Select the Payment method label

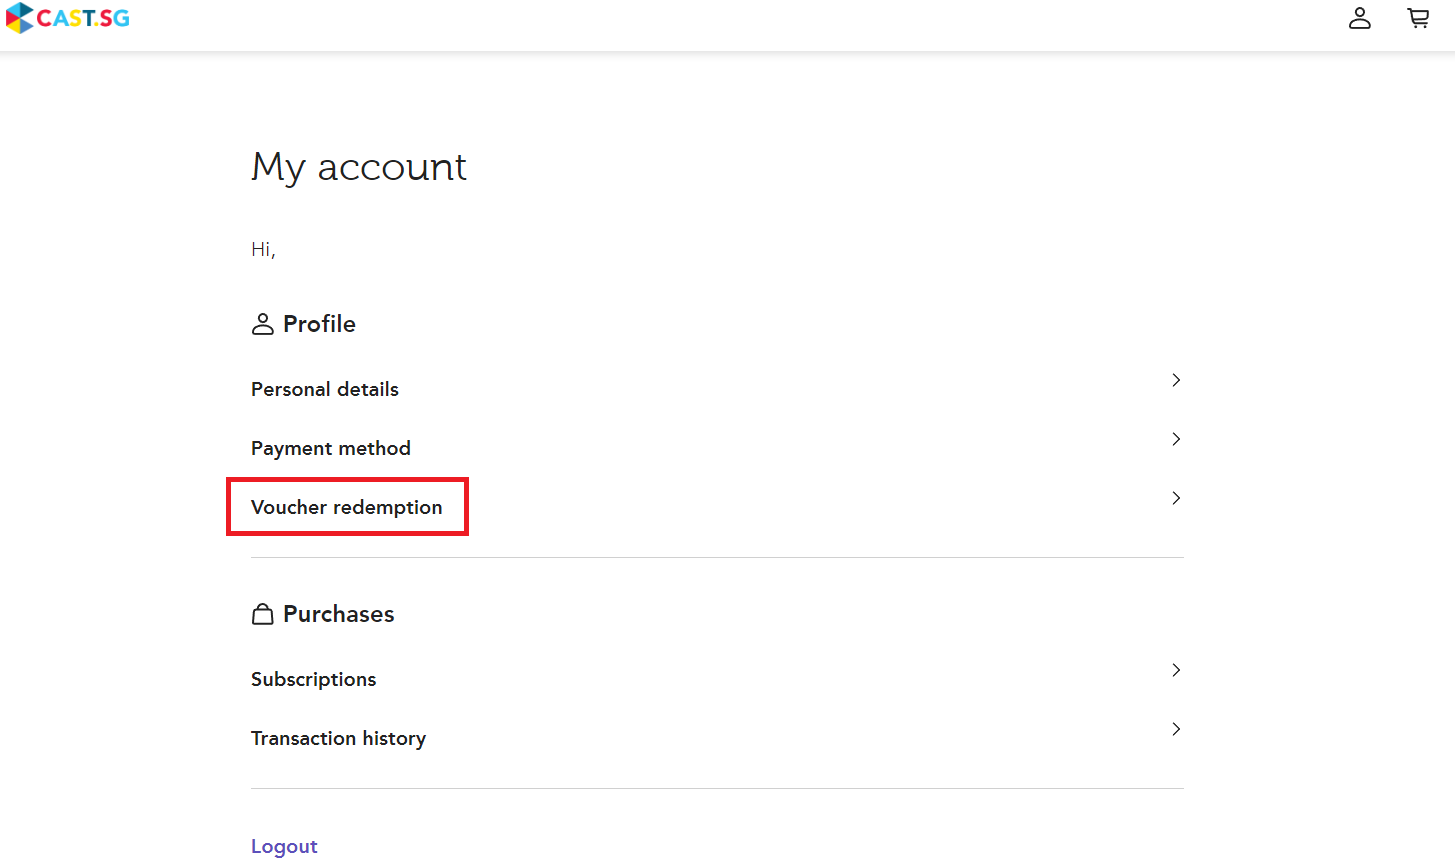pyautogui.click(x=331, y=448)
